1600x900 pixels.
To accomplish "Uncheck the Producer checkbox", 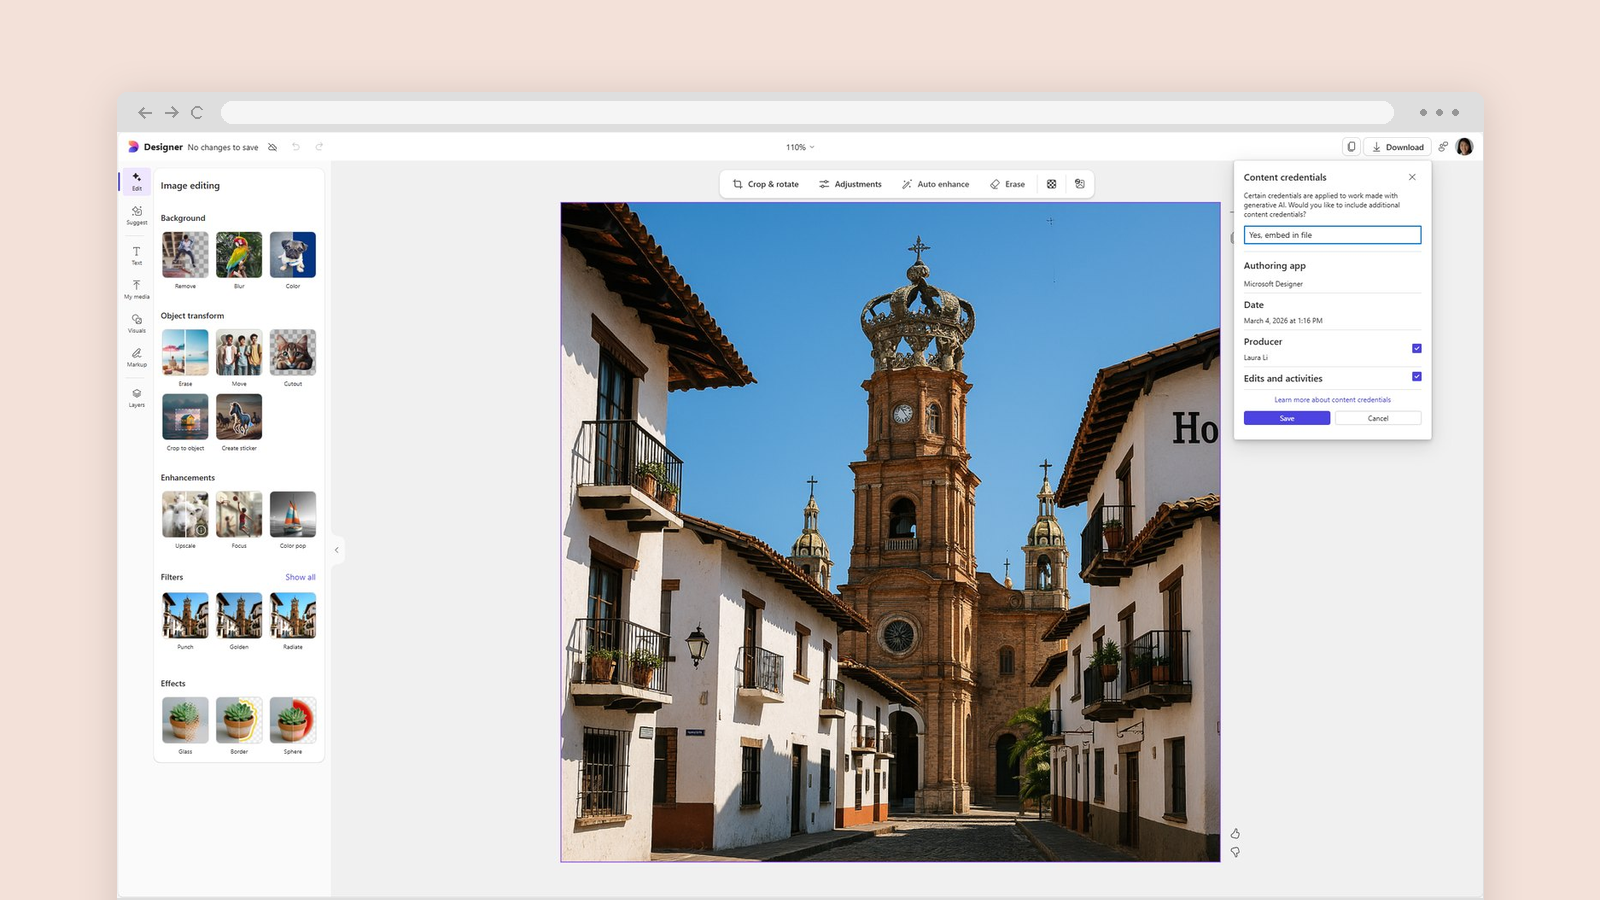I will point(1417,348).
